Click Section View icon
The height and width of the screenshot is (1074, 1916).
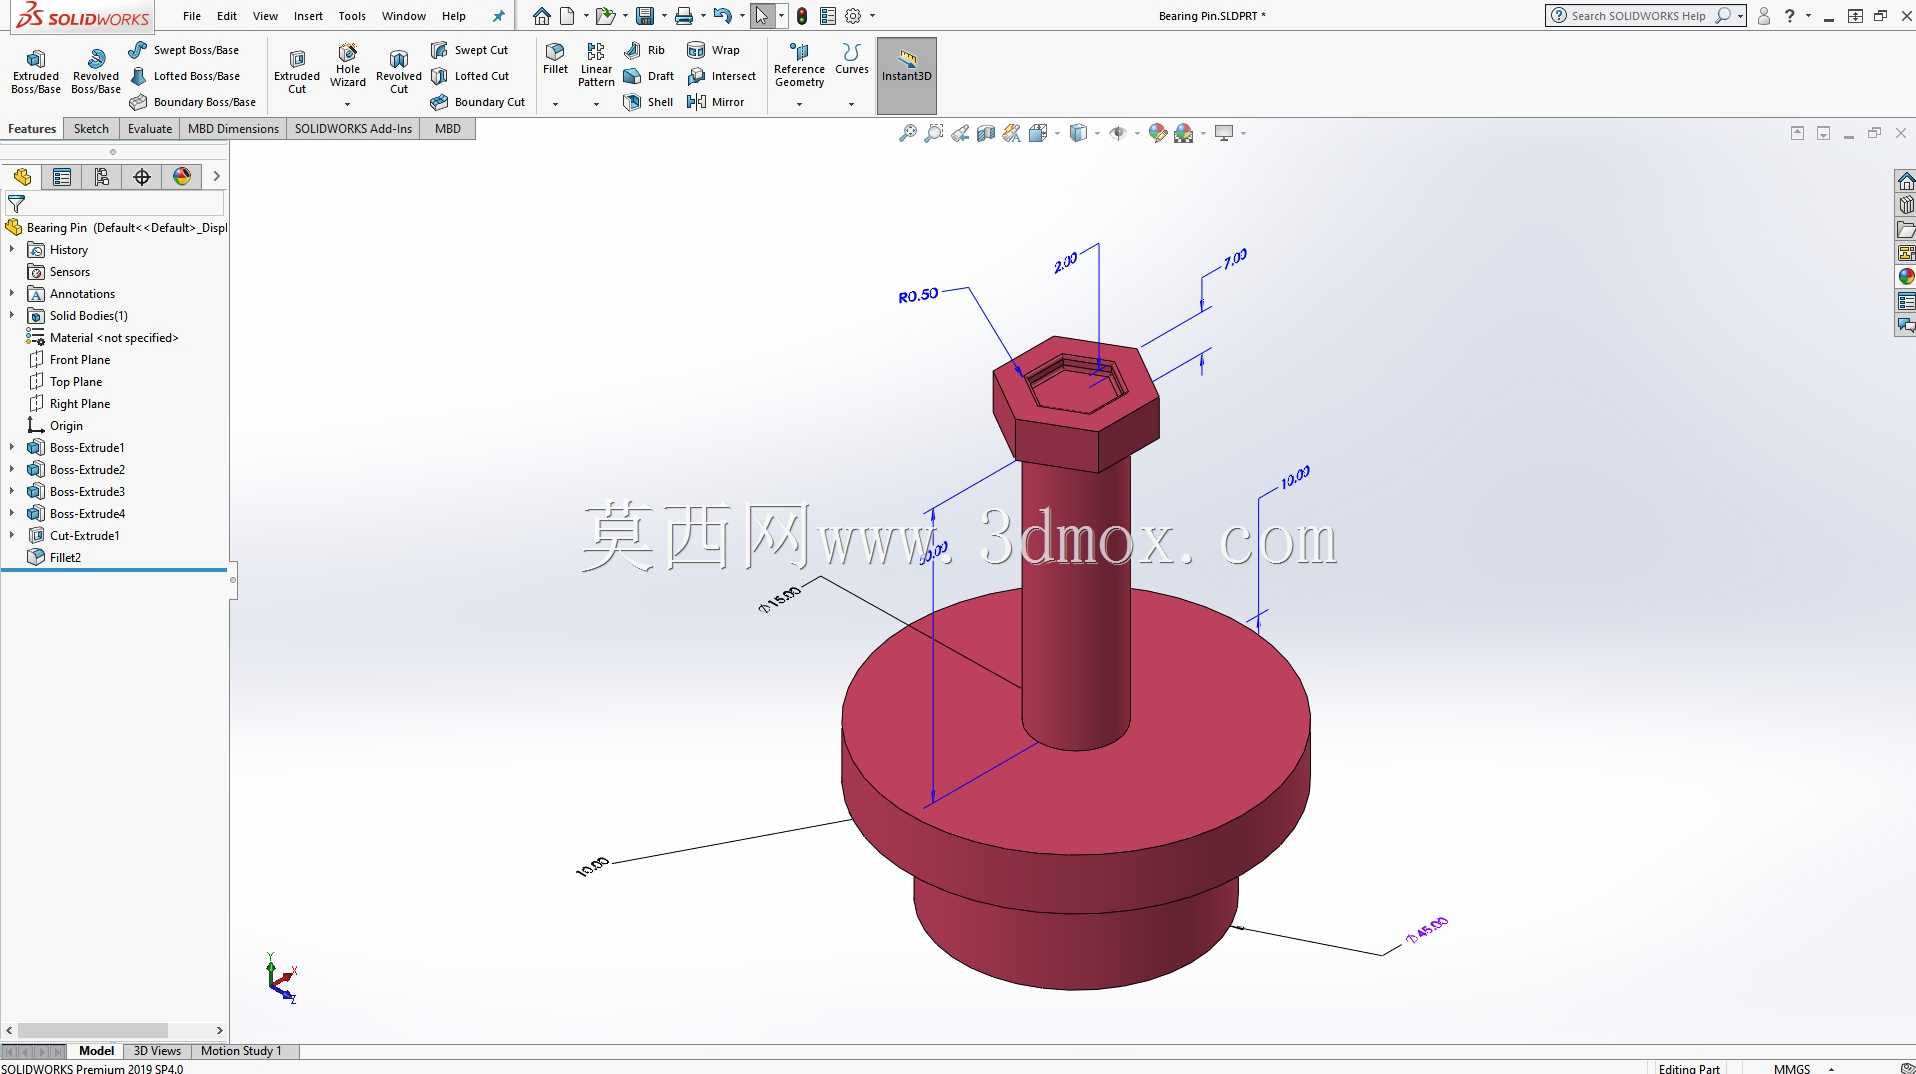tap(986, 133)
